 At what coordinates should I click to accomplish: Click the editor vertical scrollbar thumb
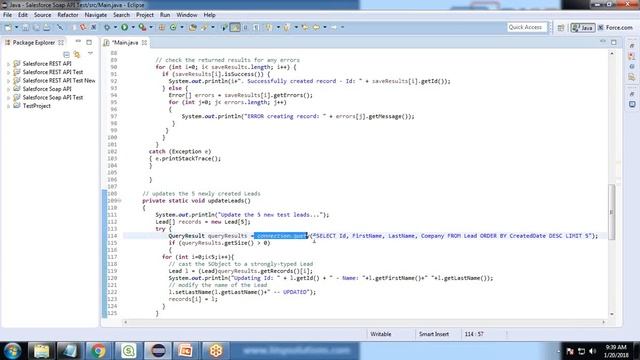coord(611,212)
